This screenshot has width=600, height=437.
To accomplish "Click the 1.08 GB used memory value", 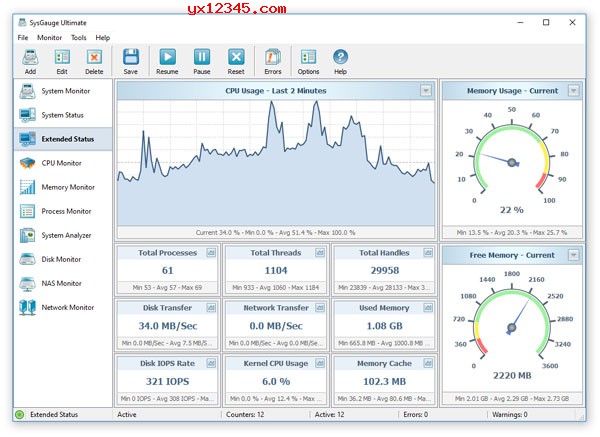I will pos(385,326).
